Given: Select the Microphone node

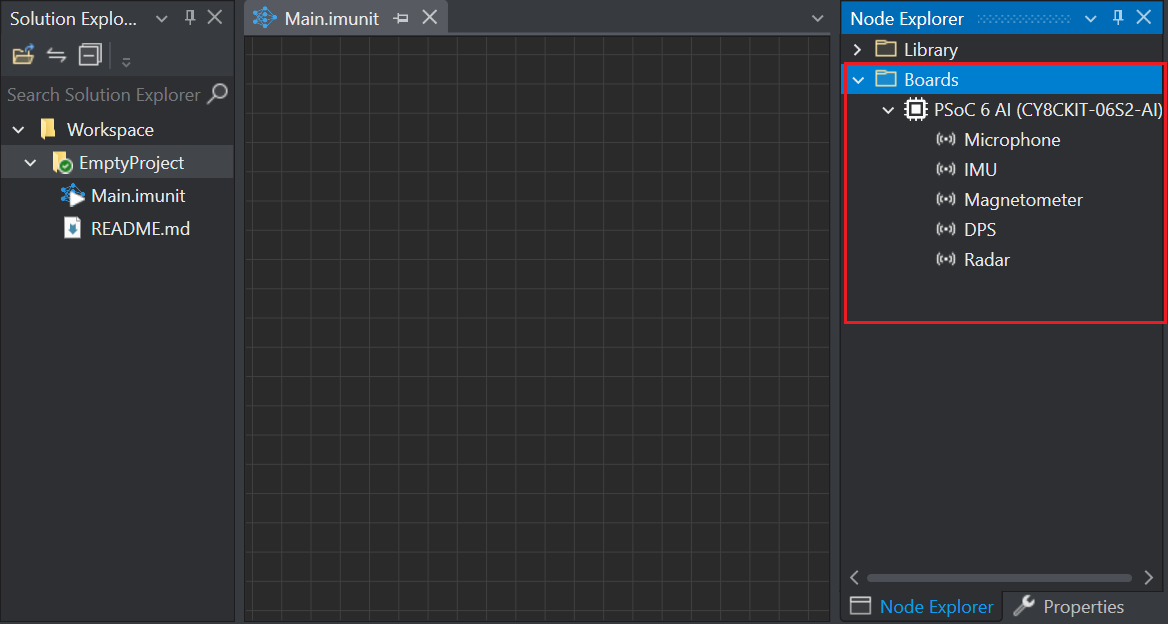Looking at the screenshot, I should coord(1012,140).
